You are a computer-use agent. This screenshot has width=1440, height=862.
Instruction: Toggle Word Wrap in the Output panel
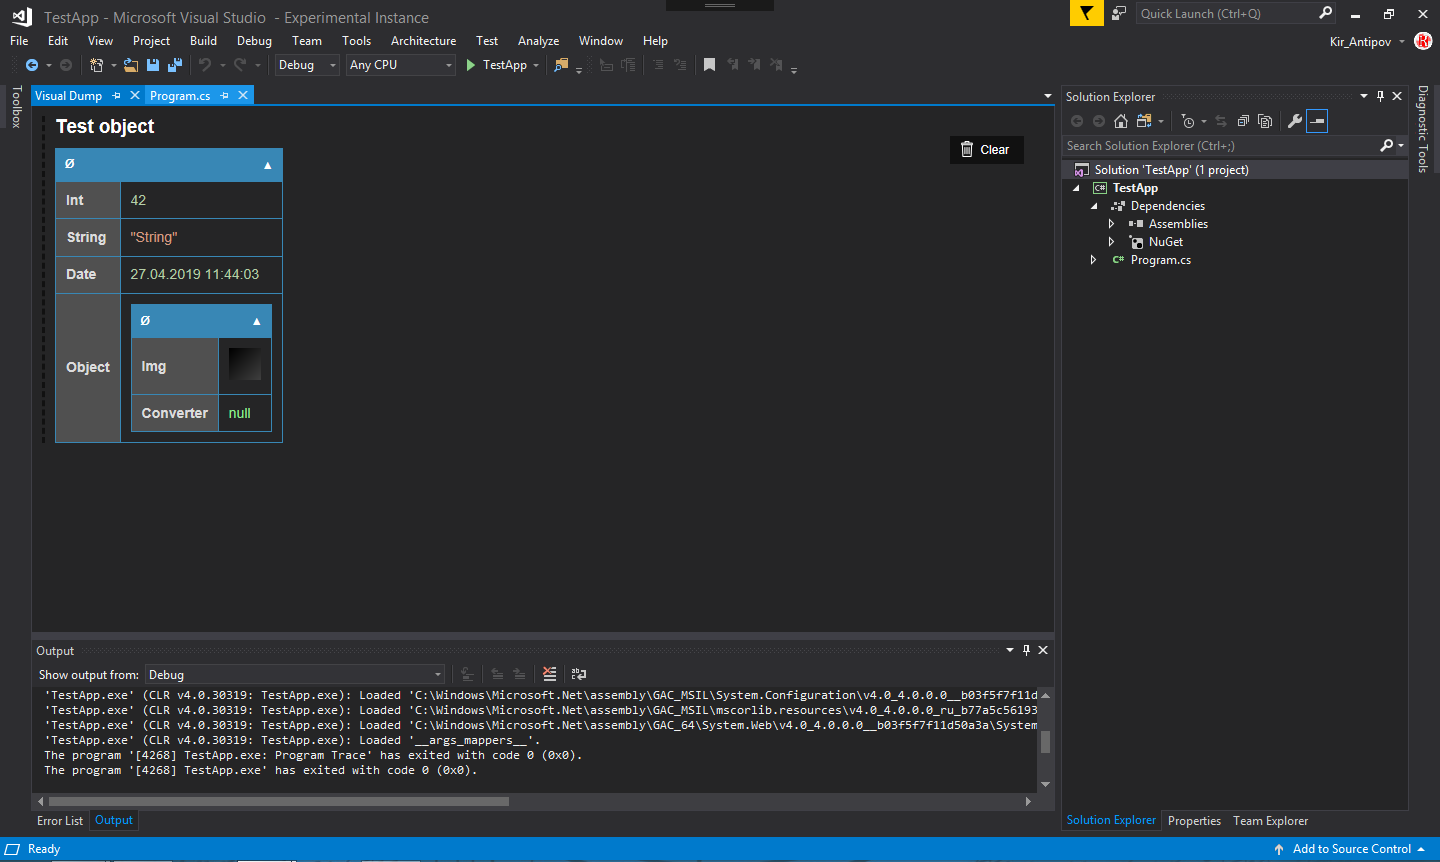tap(579, 674)
